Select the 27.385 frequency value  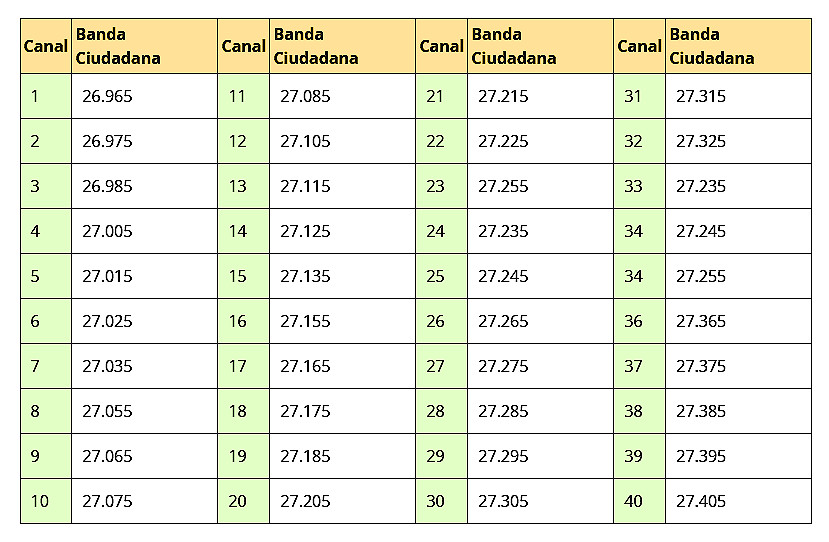pyautogui.click(x=701, y=411)
